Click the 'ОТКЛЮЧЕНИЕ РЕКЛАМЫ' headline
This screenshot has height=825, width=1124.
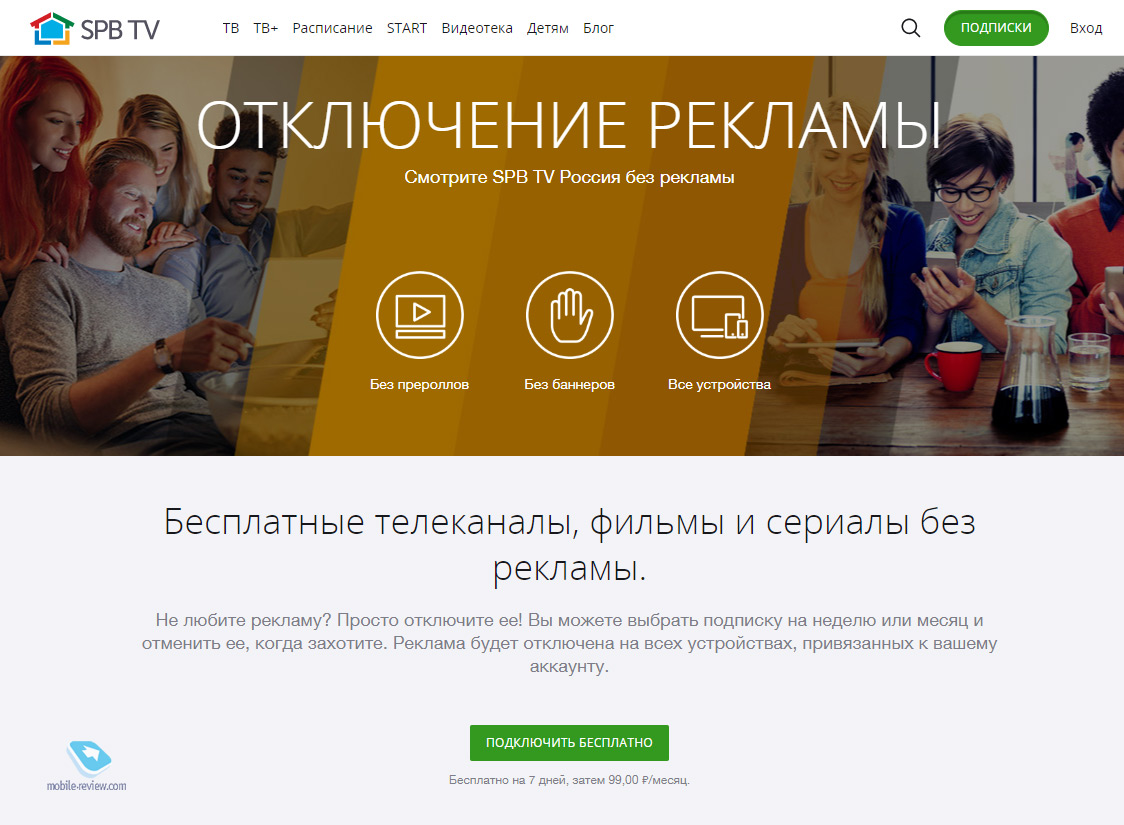click(569, 125)
